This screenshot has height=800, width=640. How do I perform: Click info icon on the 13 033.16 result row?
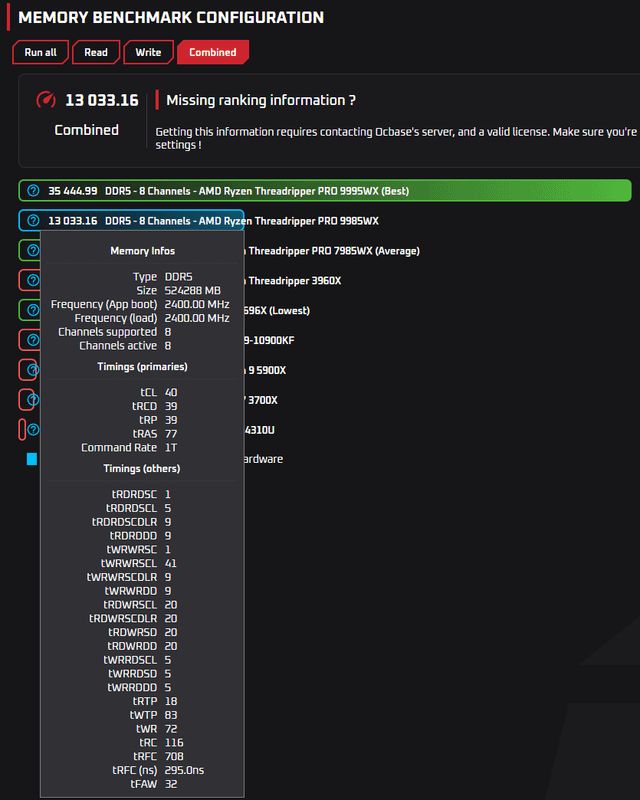[33, 221]
